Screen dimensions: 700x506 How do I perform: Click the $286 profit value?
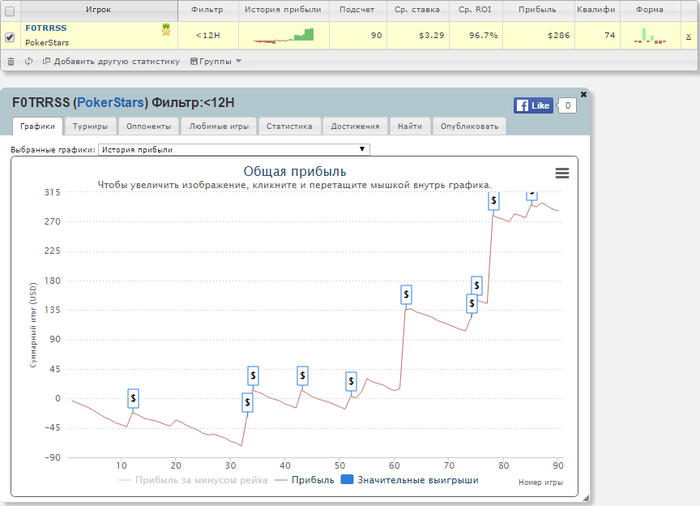point(559,35)
